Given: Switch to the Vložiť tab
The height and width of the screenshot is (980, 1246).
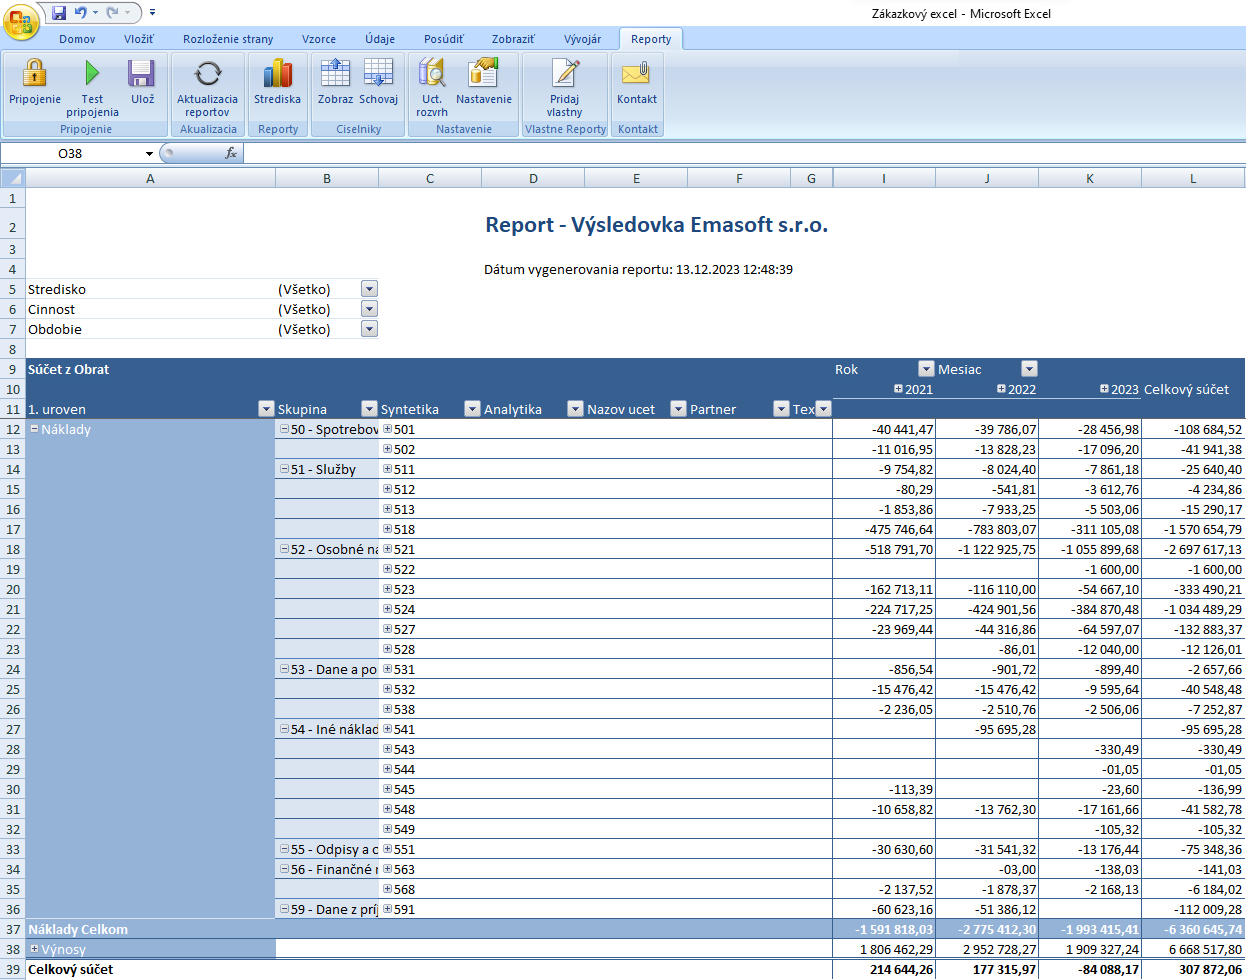Looking at the screenshot, I should (139, 39).
